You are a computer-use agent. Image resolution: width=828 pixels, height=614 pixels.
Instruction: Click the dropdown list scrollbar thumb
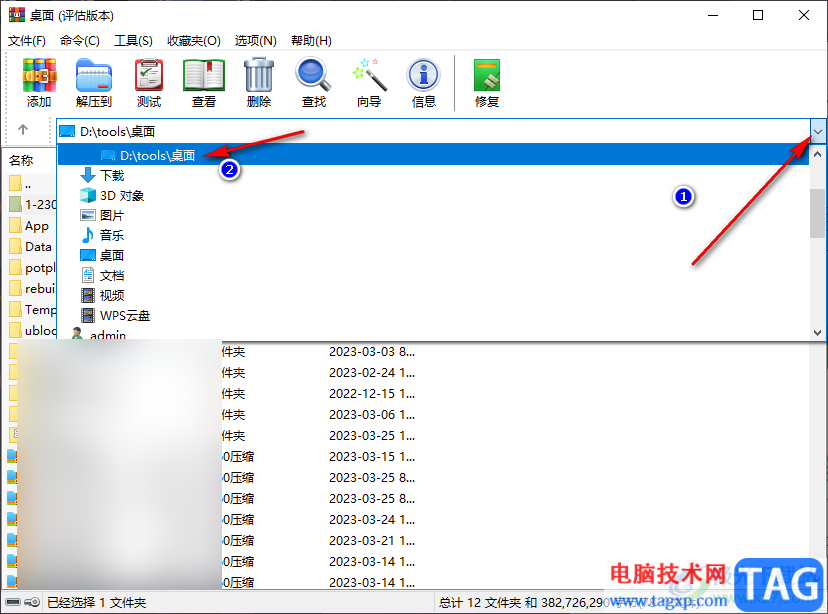[817, 213]
